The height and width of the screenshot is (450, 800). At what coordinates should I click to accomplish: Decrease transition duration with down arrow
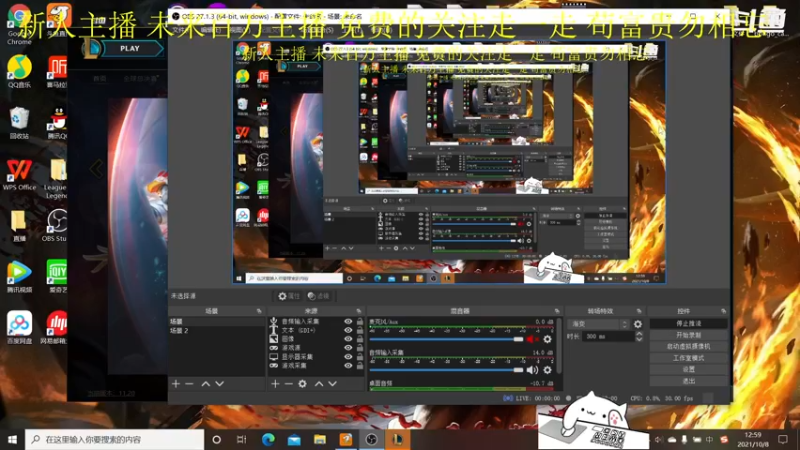tap(639, 339)
